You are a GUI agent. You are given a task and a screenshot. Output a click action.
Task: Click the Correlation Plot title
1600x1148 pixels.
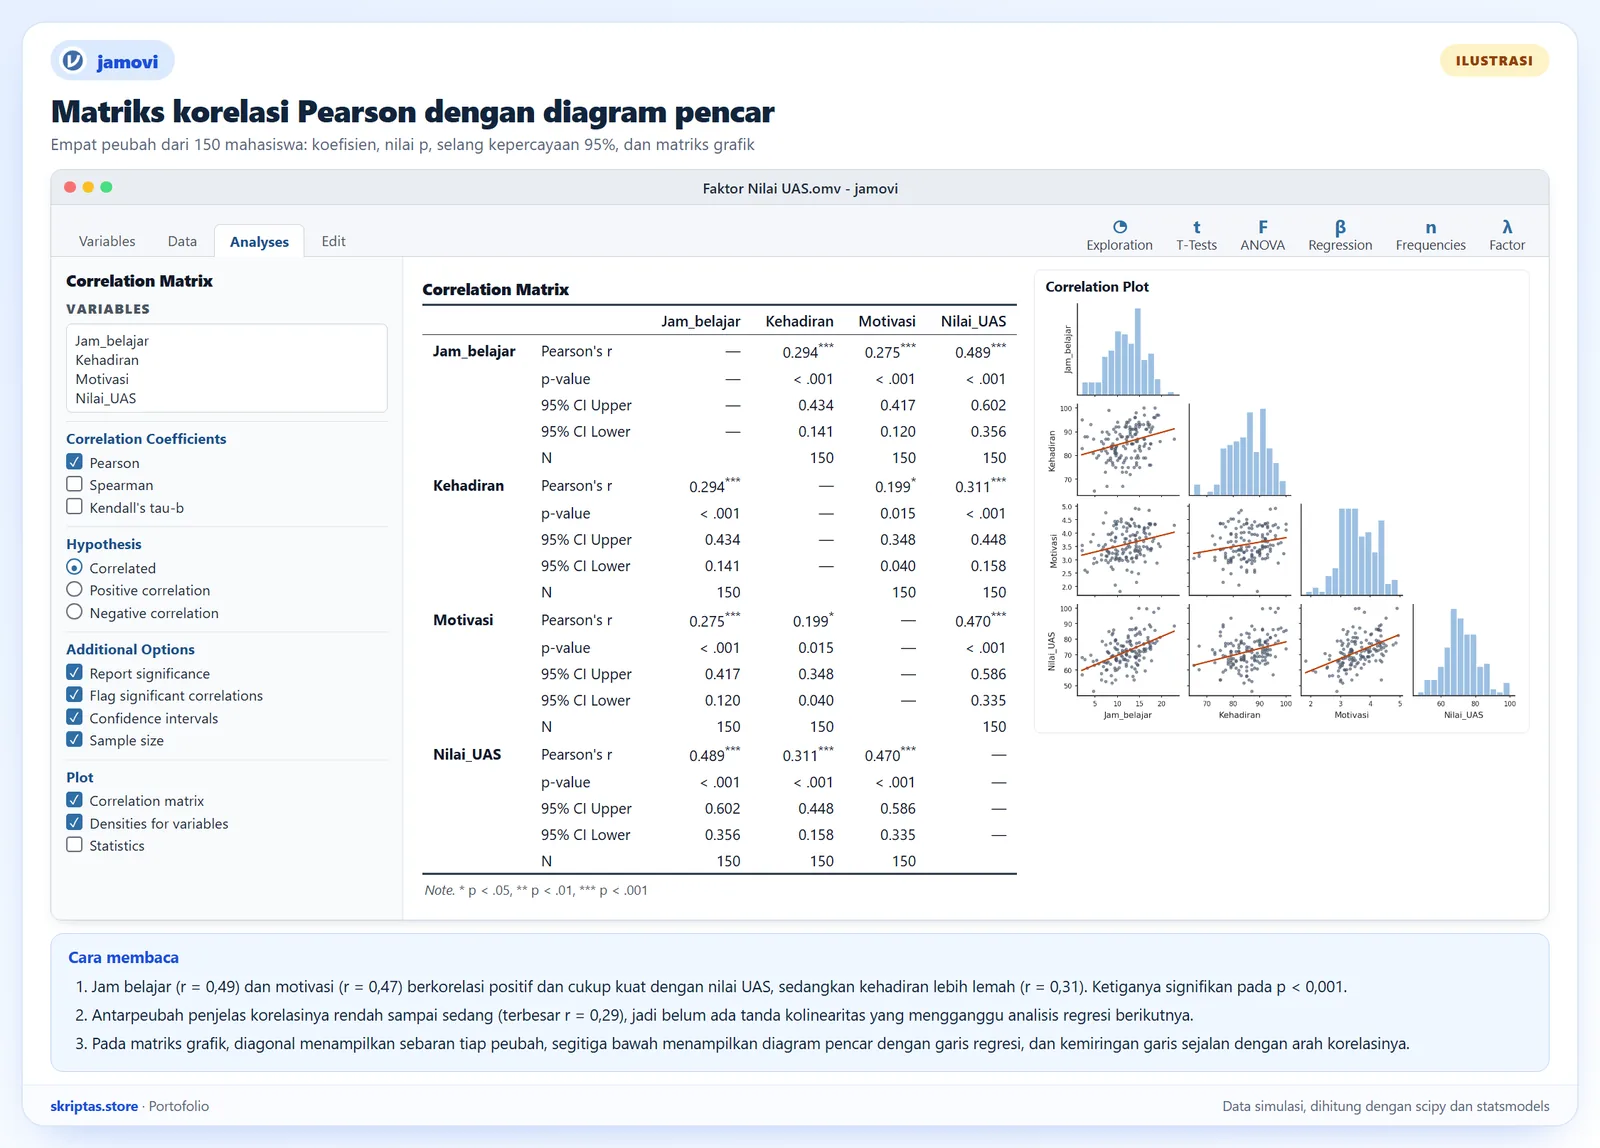(x=1097, y=286)
